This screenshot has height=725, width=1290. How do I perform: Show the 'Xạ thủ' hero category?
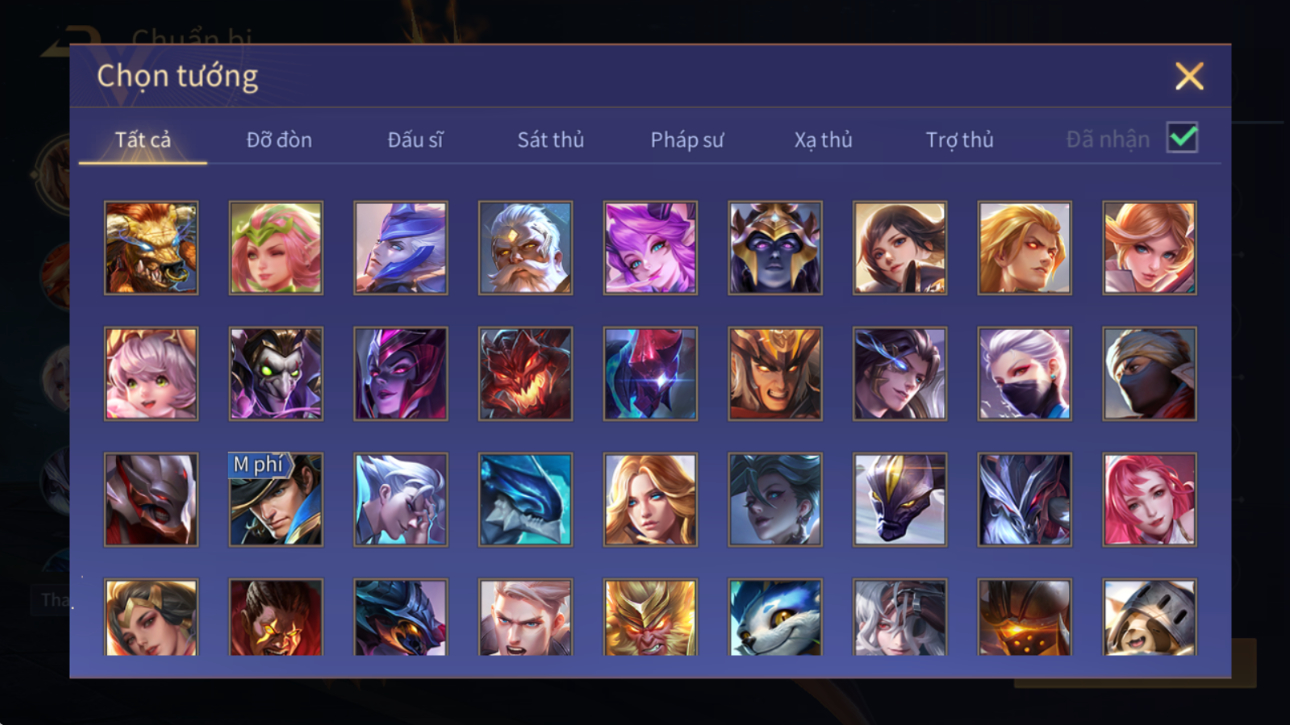tap(823, 140)
